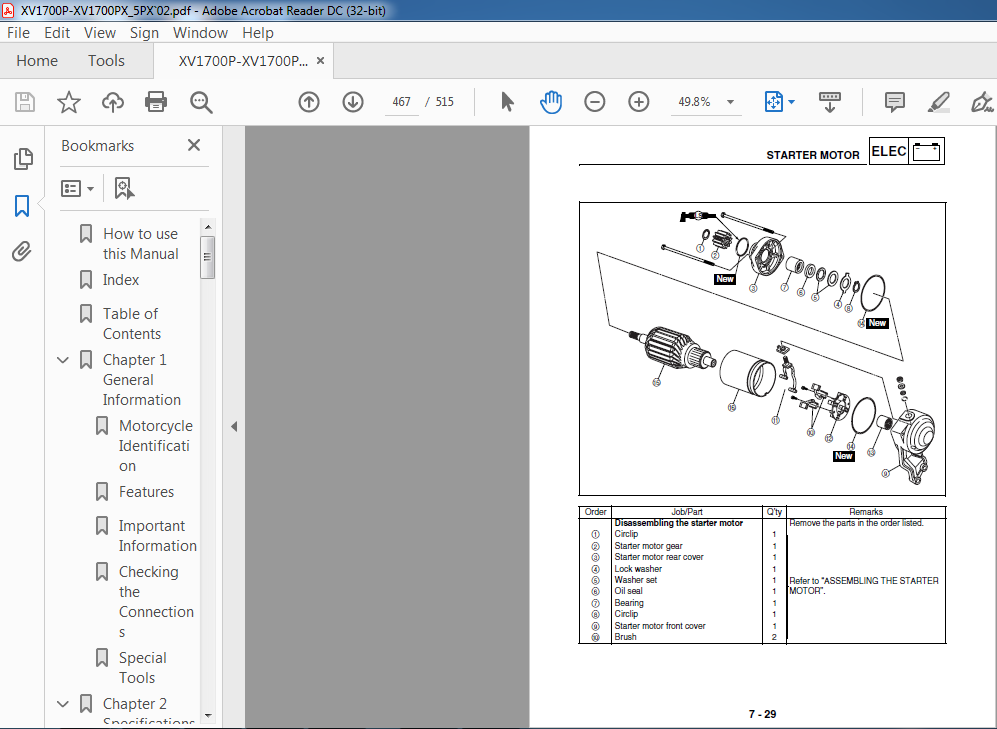
Task: Click the upload to cloud icon
Action: (113, 102)
